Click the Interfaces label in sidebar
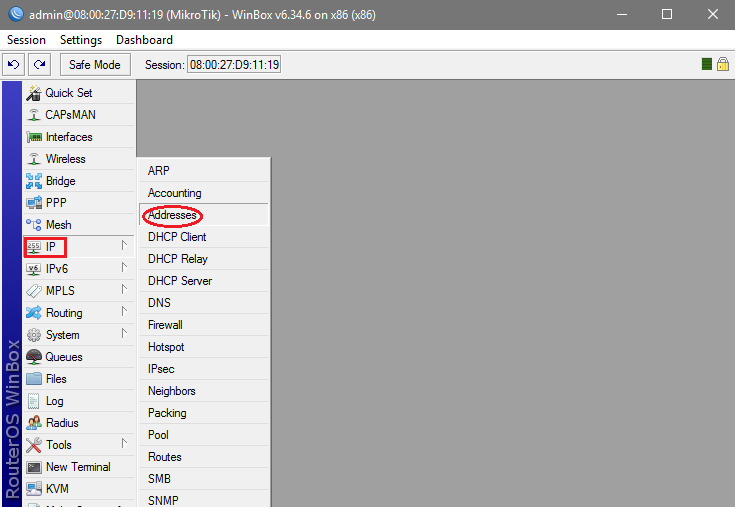The width and height of the screenshot is (735, 507). click(x=69, y=137)
